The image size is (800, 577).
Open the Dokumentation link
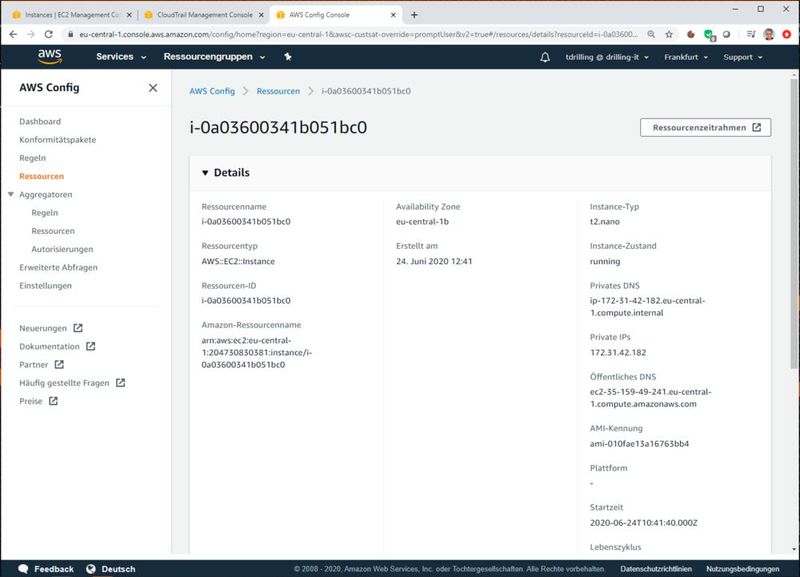[49, 346]
